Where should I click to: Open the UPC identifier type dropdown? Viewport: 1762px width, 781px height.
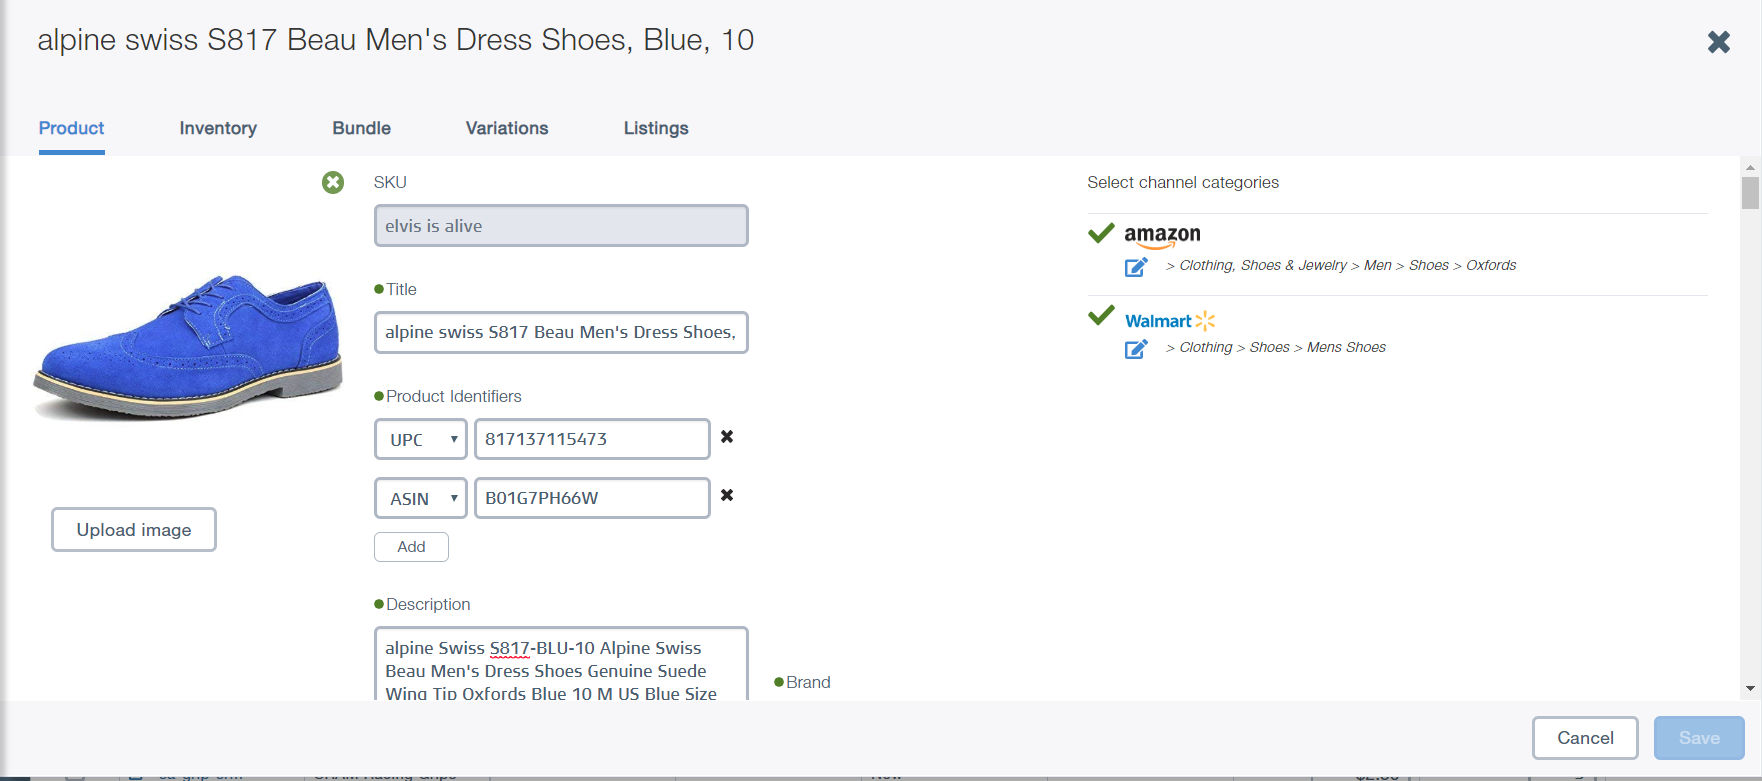pos(421,440)
